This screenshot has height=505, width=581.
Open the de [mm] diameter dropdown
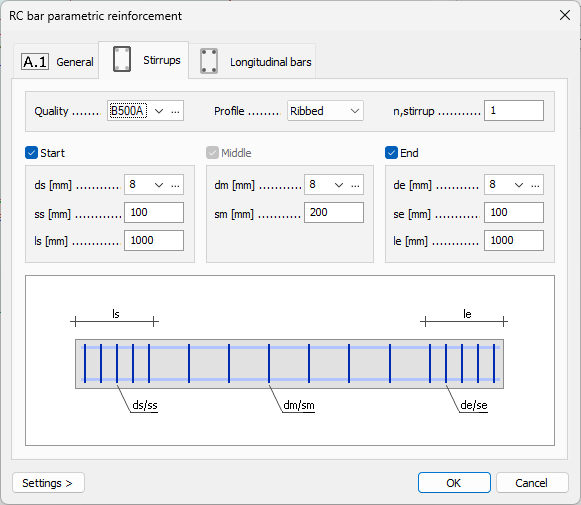pyautogui.click(x=519, y=185)
